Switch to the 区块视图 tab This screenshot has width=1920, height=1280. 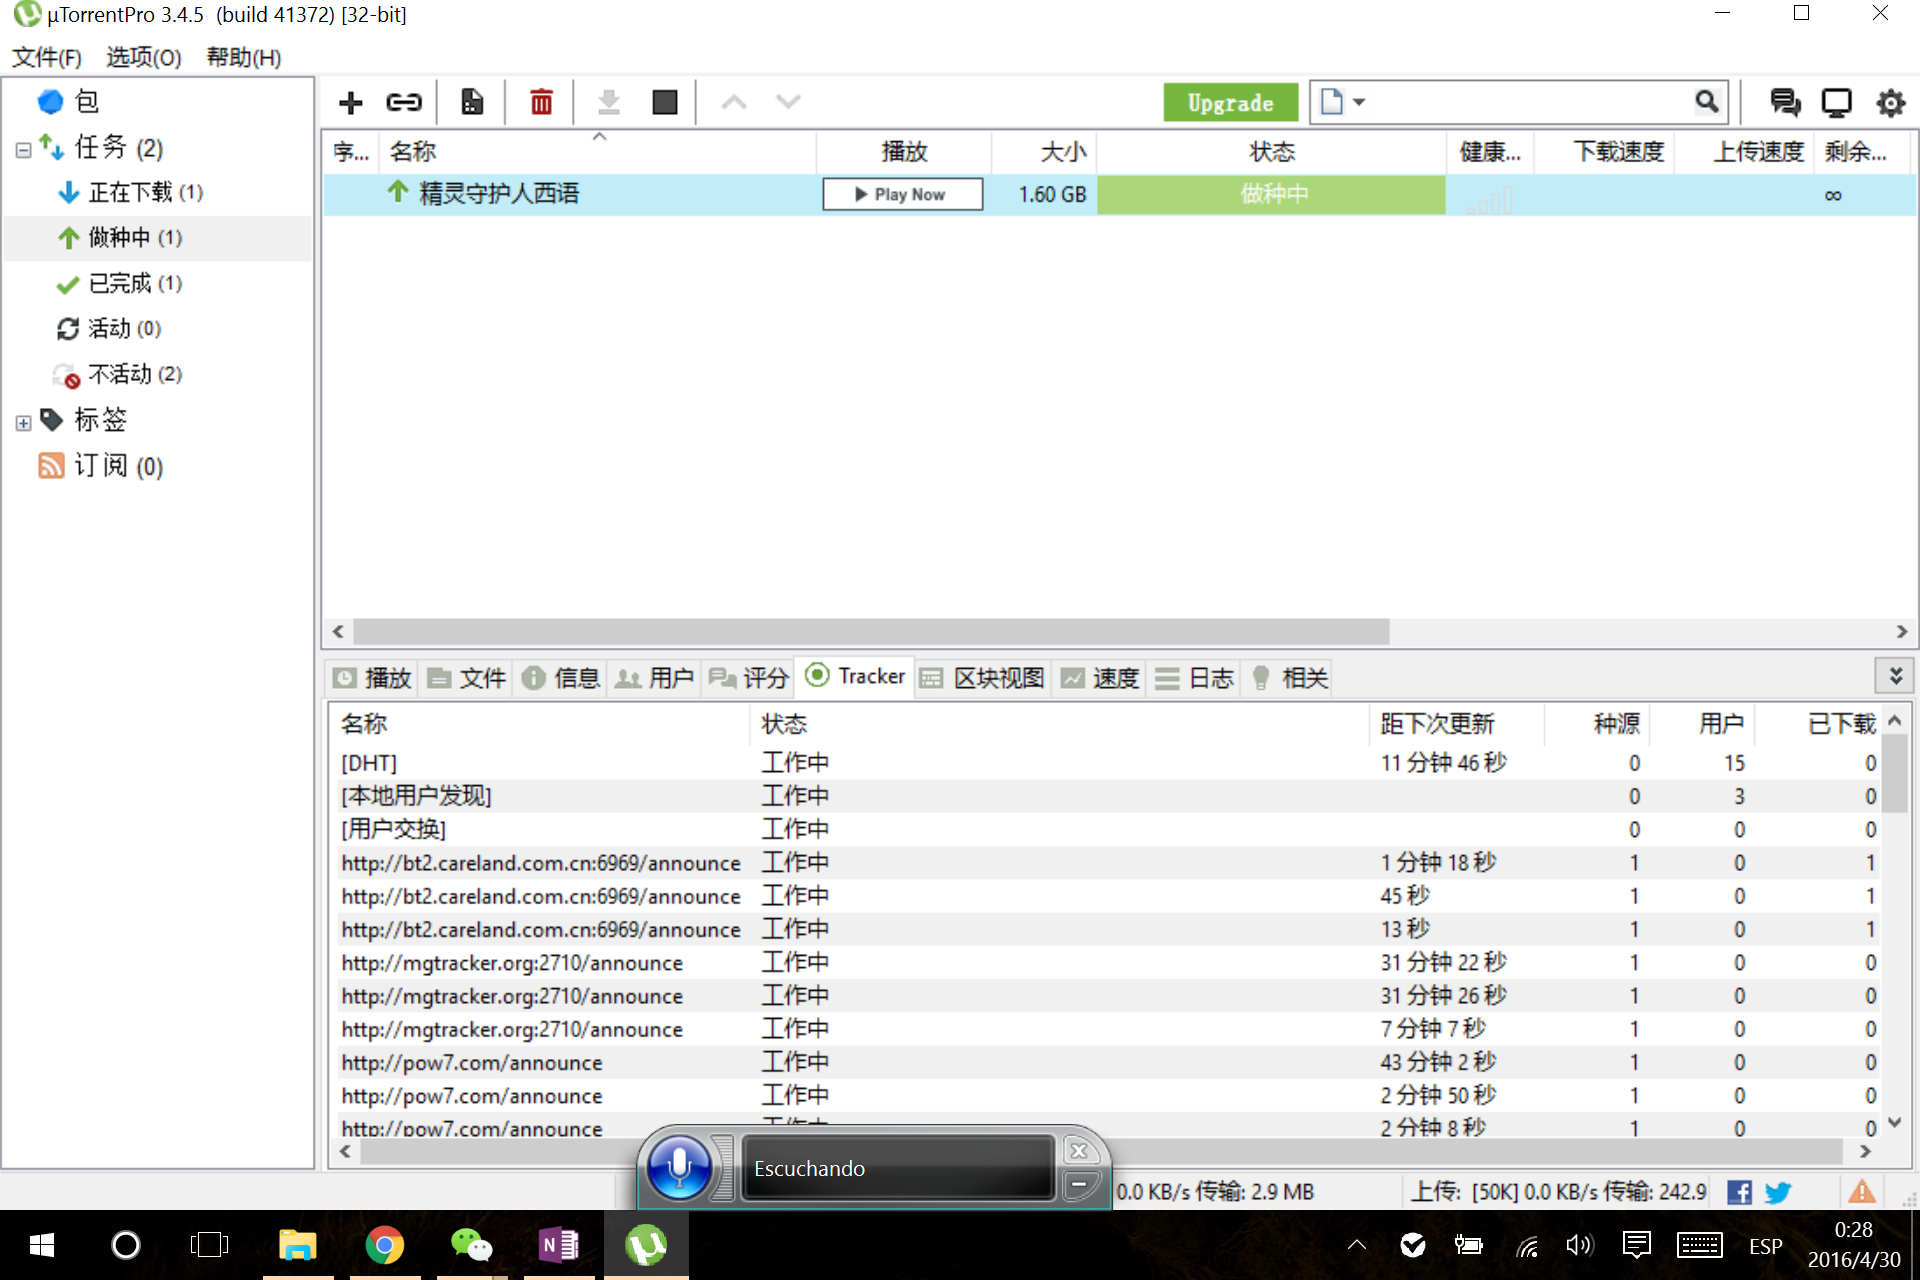coord(982,678)
